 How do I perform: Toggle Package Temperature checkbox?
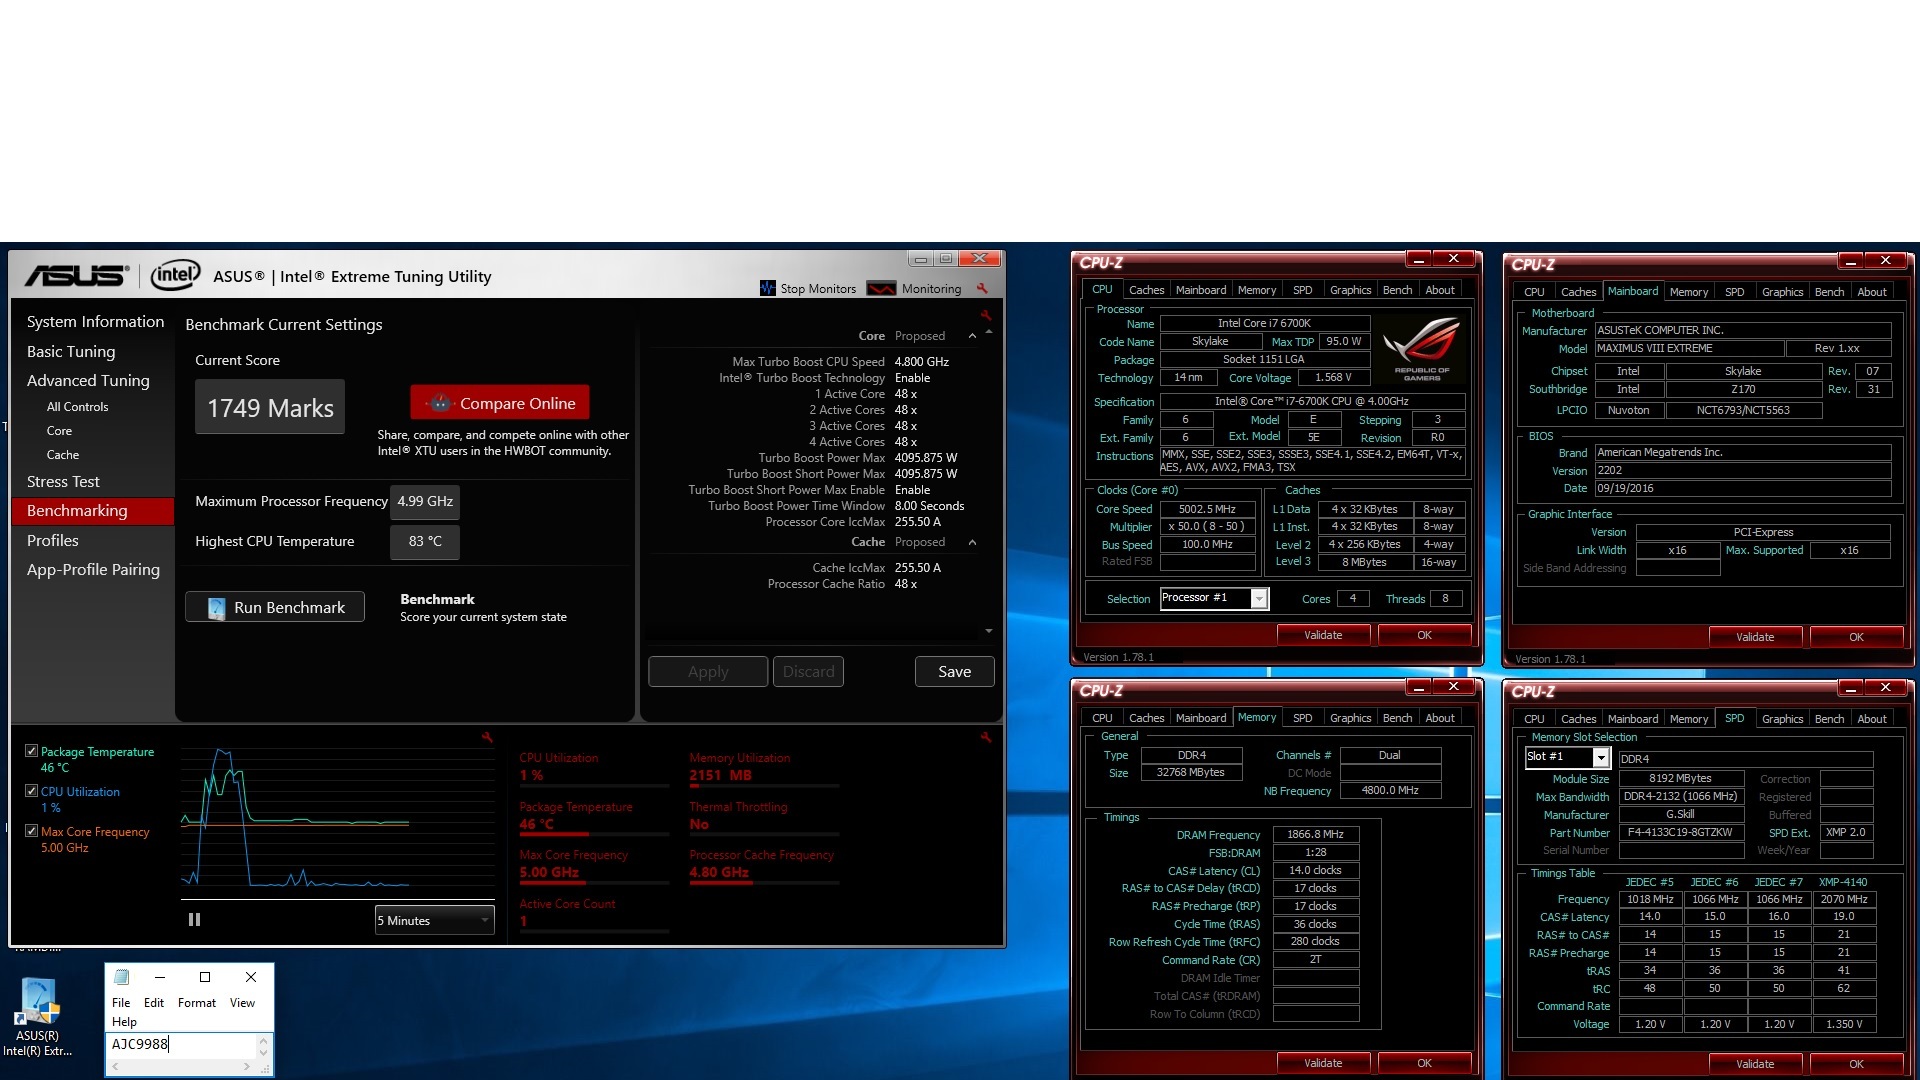[31, 751]
